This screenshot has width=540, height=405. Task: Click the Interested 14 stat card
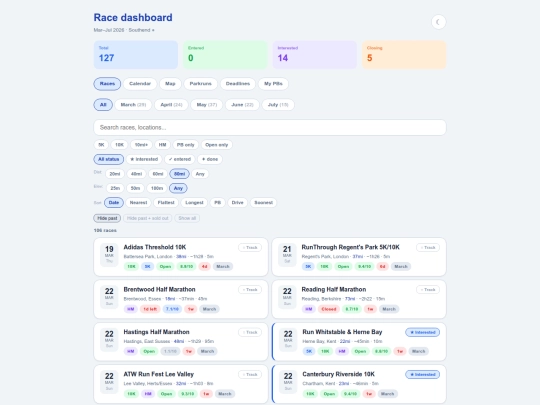pyautogui.click(x=315, y=54)
